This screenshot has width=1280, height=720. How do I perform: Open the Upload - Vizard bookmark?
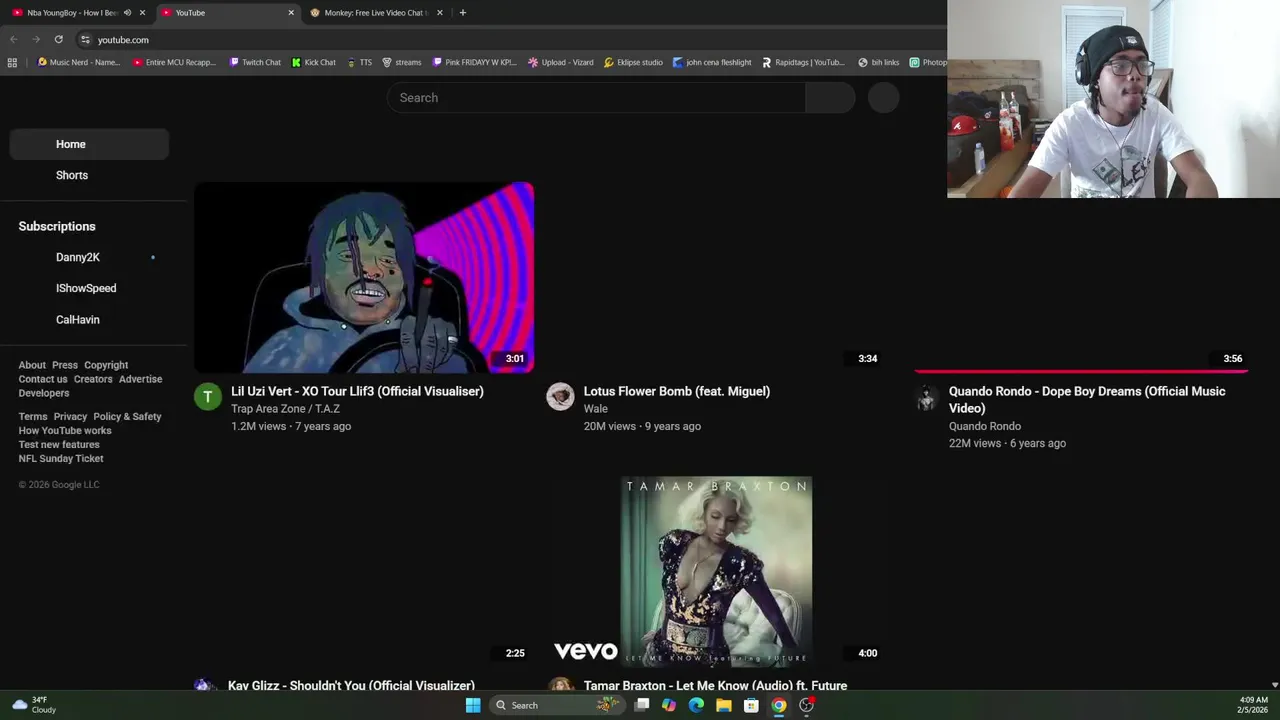[x=560, y=62]
